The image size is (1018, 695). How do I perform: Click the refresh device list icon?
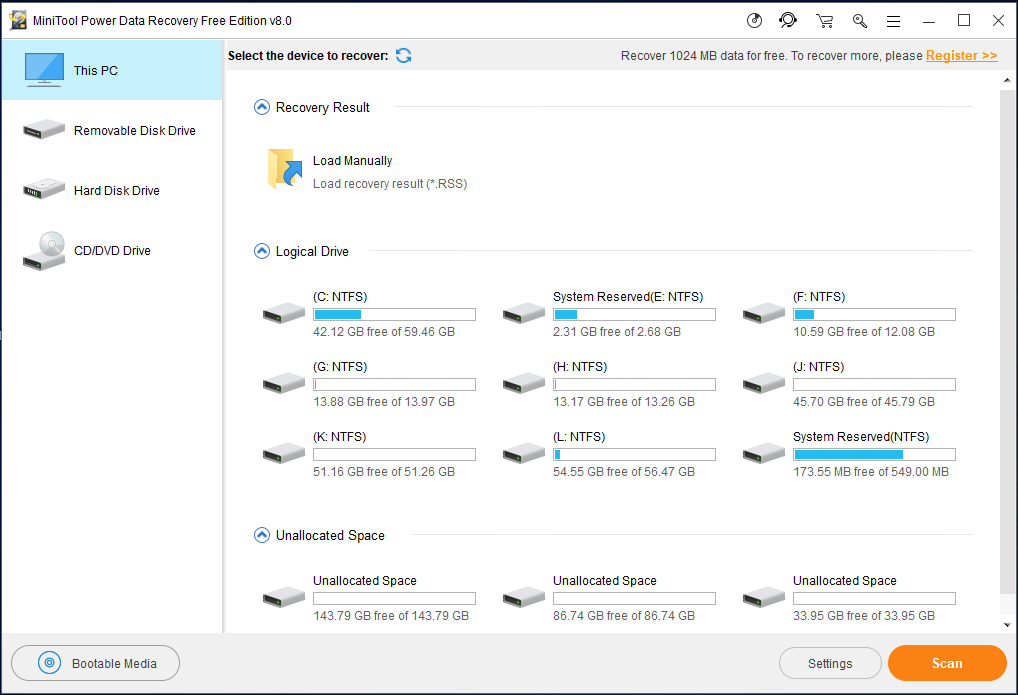(404, 56)
